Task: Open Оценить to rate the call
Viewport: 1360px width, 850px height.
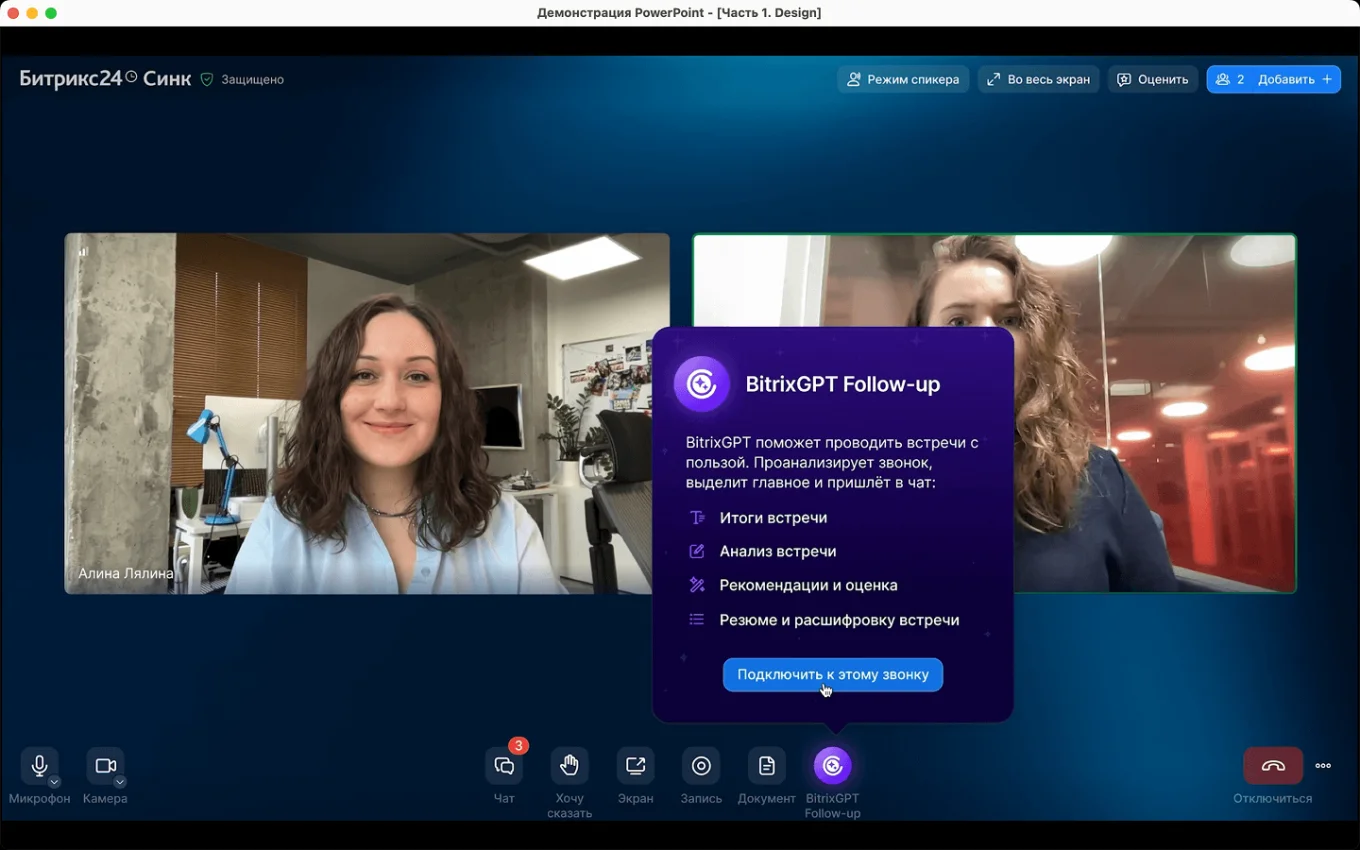Action: (x=1152, y=79)
